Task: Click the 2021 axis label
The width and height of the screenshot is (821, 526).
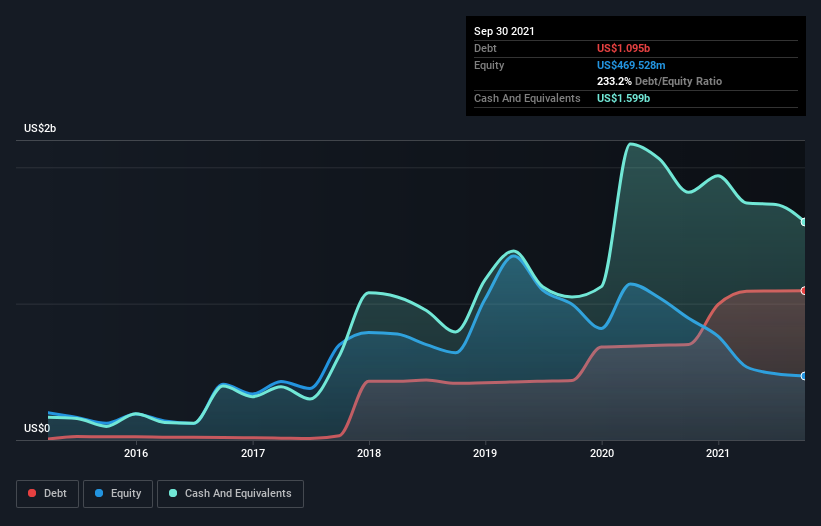Action: pyautogui.click(x=718, y=453)
